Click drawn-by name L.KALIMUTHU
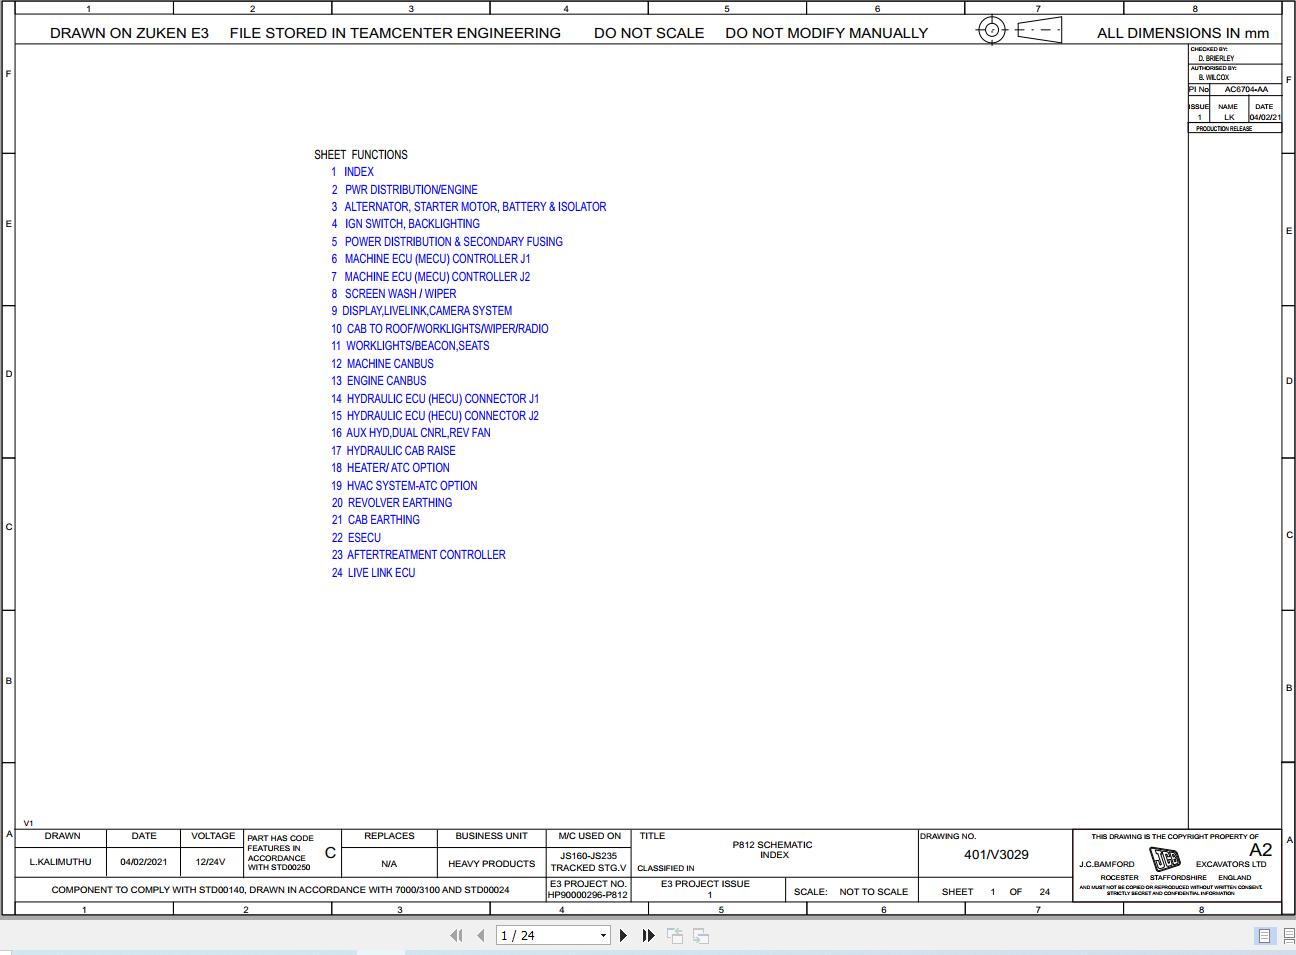 pyautogui.click(x=61, y=862)
